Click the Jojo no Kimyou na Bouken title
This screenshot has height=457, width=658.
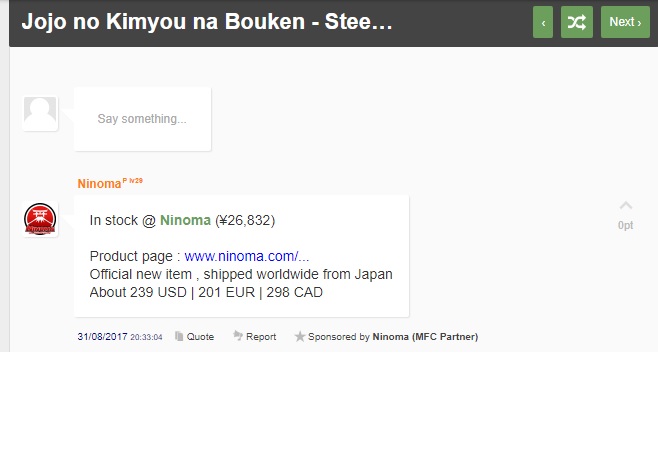[207, 21]
